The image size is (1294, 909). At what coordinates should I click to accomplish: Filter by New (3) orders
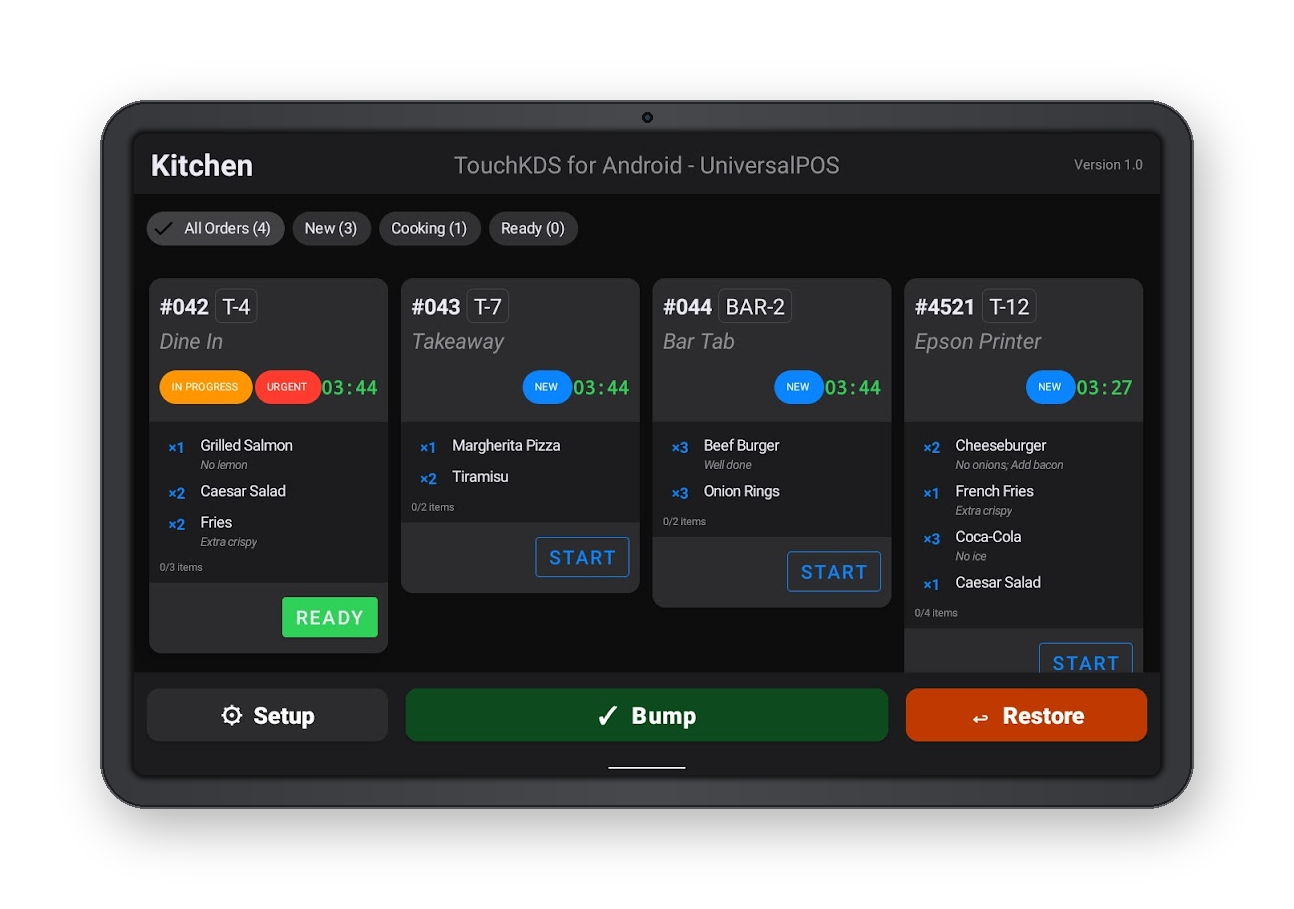point(331,229)
